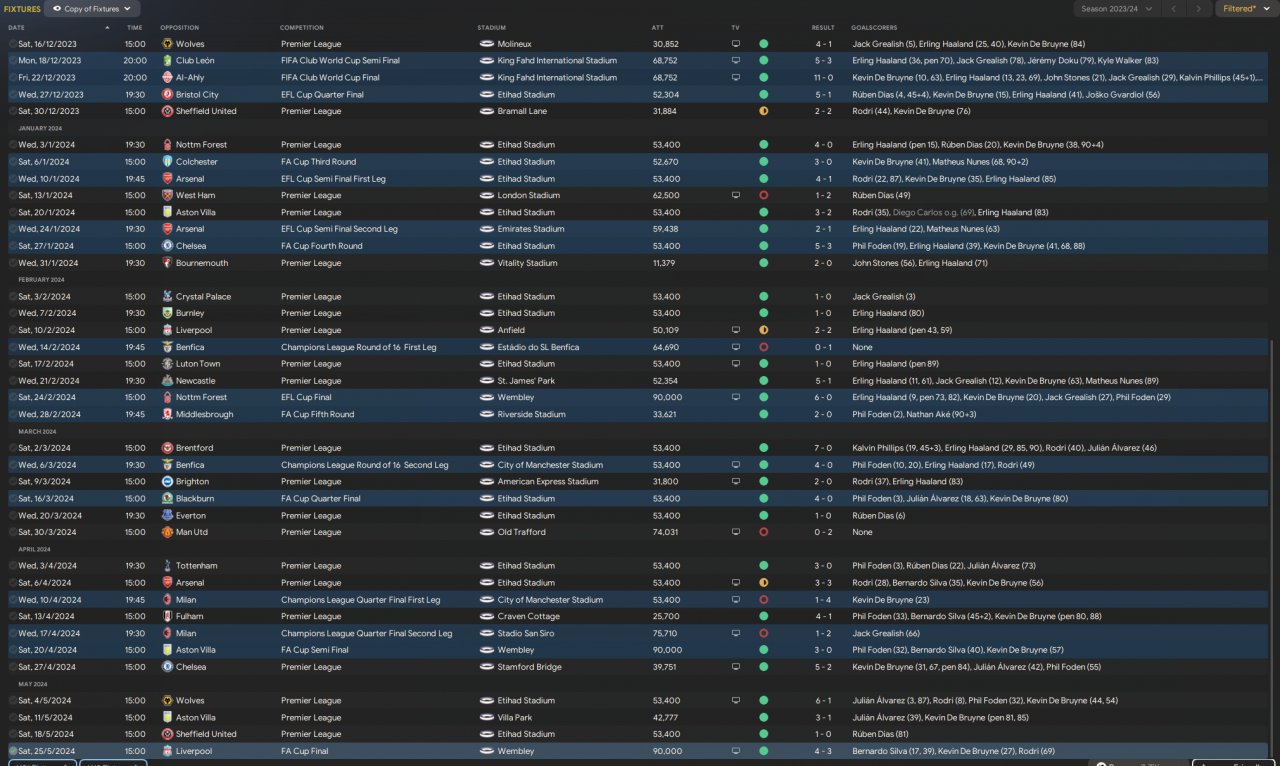Click the West Ham club badge
The height and width of the screenshot is (766, 1280).
[x=167, y=196]
